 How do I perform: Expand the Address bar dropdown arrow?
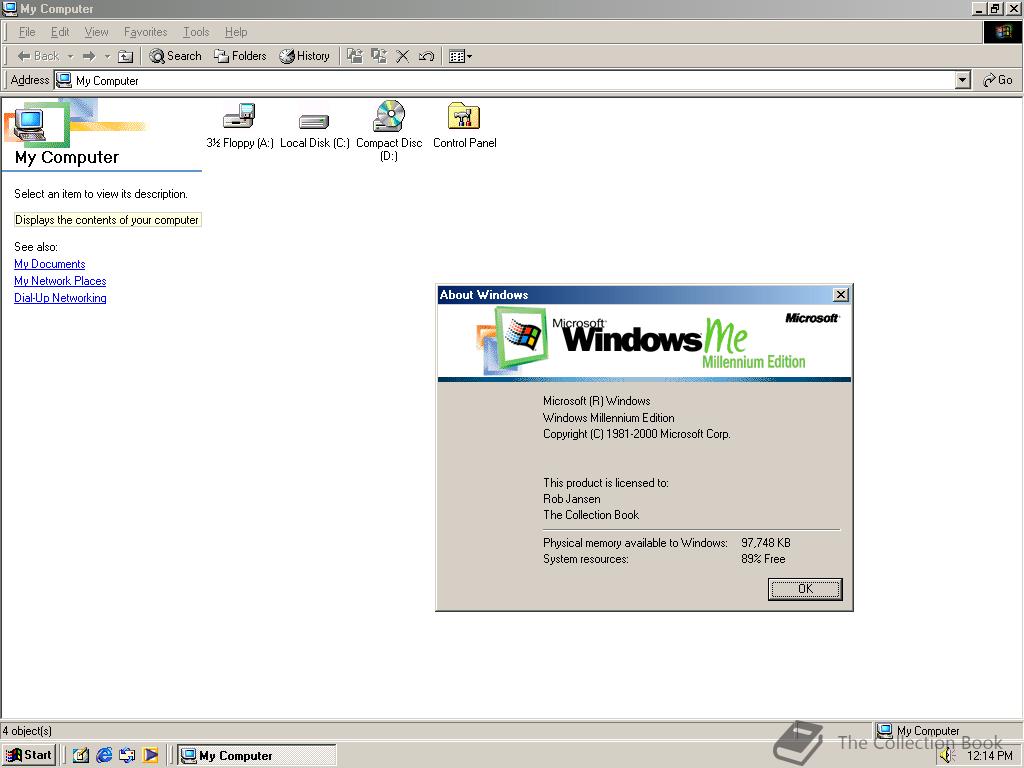coord(963,80)
